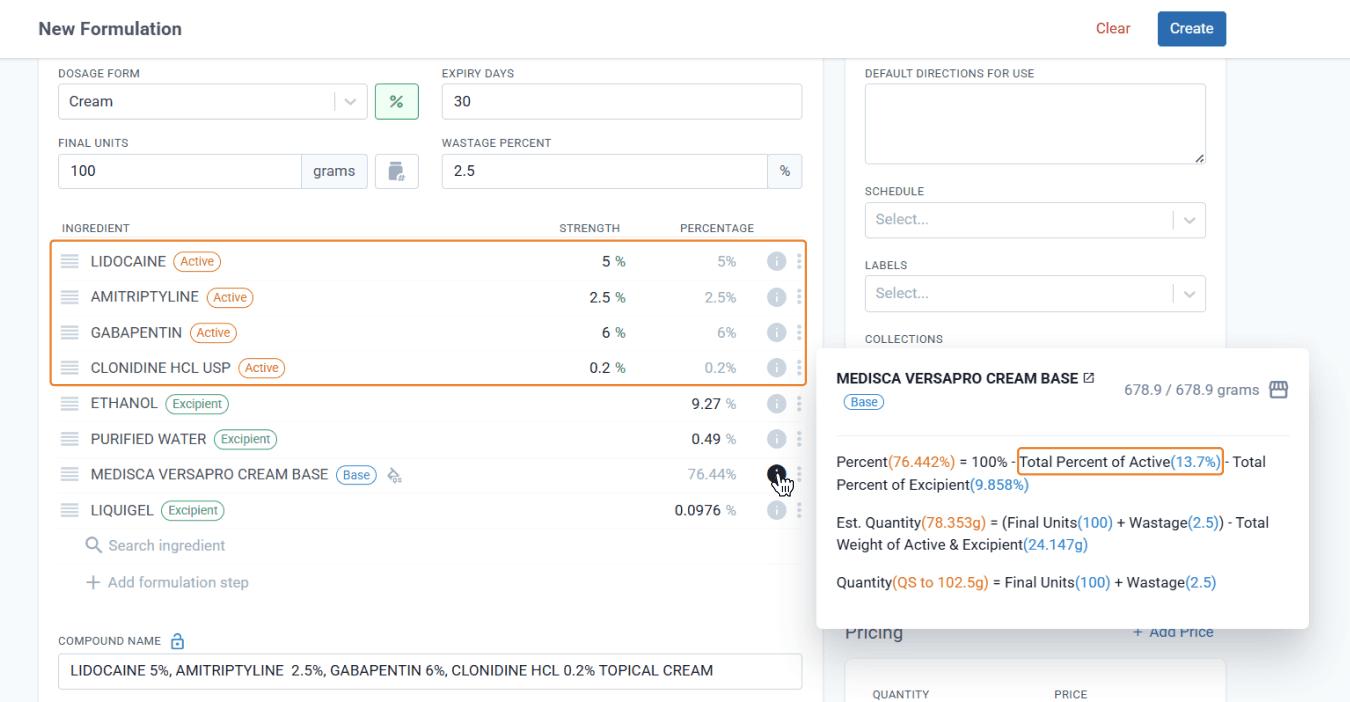Open the Labels select dropdown
Viewport: 1350px width, 702px height.
(1035, 294)
